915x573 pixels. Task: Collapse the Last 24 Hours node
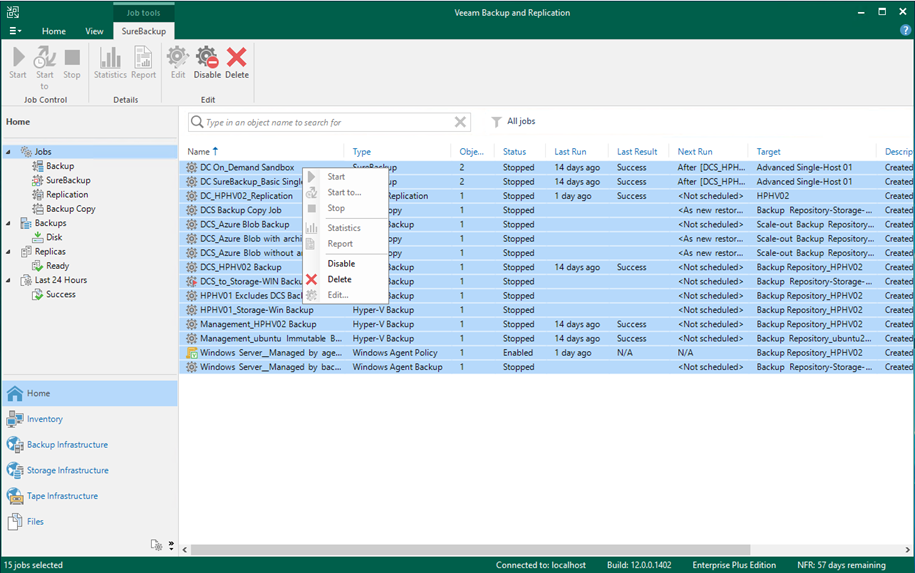(x=8, y=280)
